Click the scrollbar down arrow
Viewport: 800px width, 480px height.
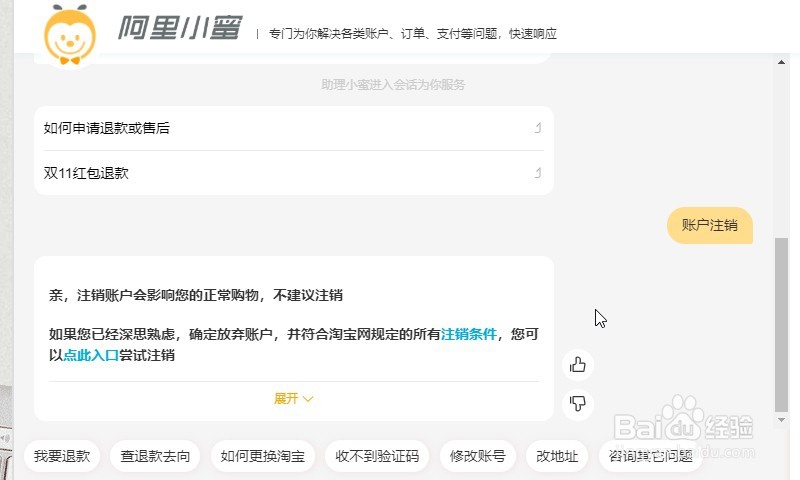point(781,420)
